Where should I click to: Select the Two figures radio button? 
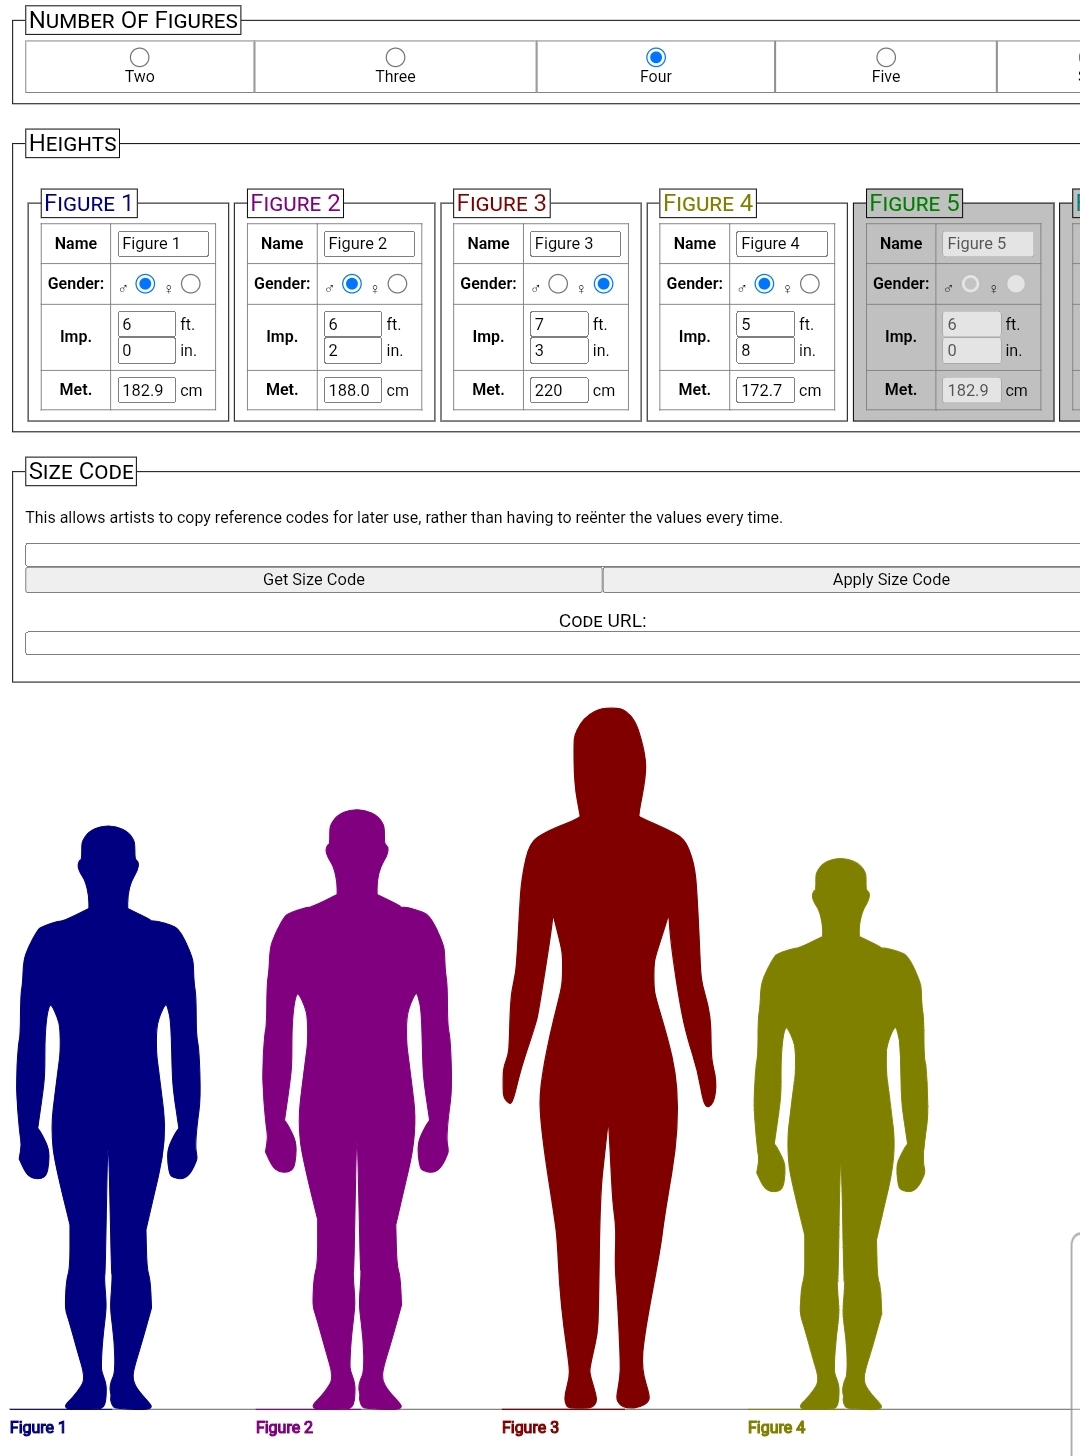(140, 57)
